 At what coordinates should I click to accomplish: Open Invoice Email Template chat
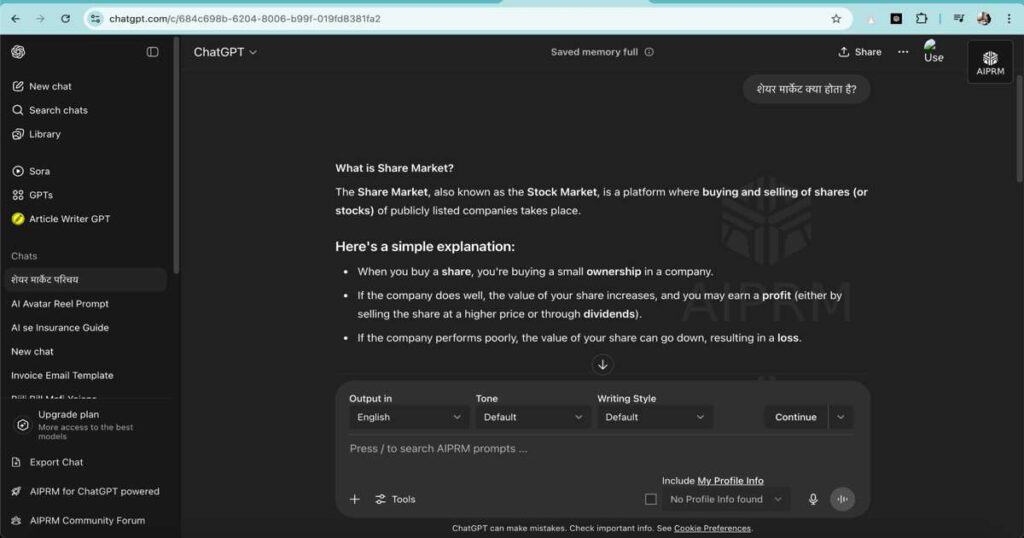pyautogui.click(x=62, y=375)
